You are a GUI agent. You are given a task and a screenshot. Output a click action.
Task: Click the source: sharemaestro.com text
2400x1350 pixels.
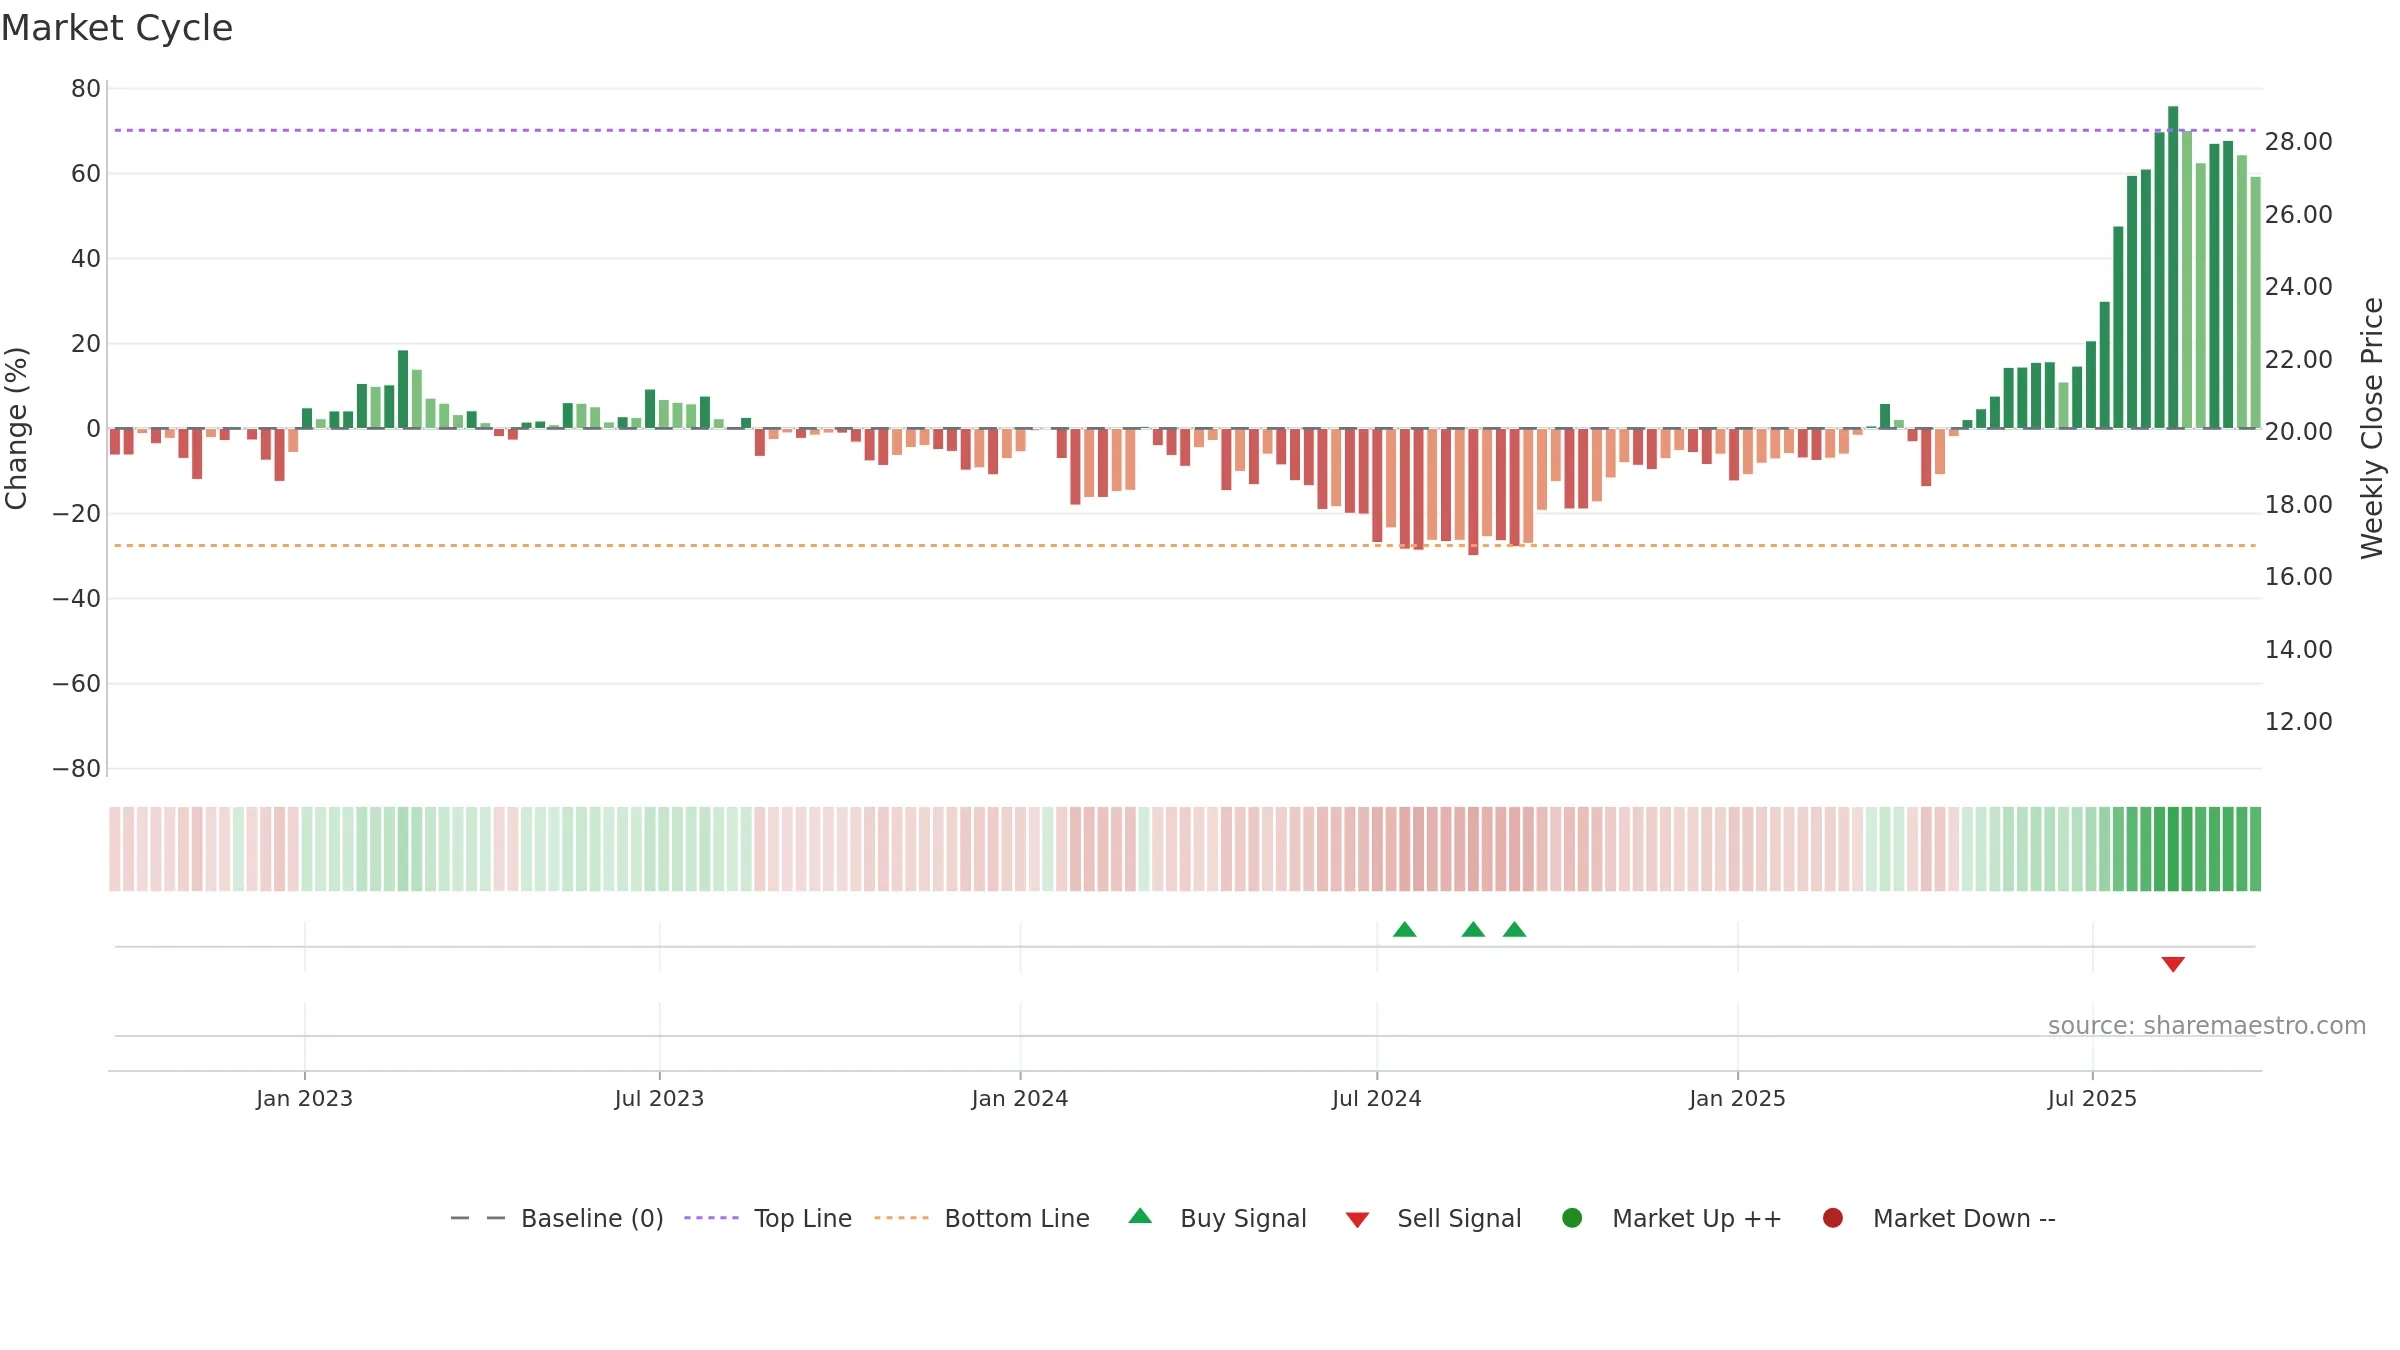(2207, 1025)
